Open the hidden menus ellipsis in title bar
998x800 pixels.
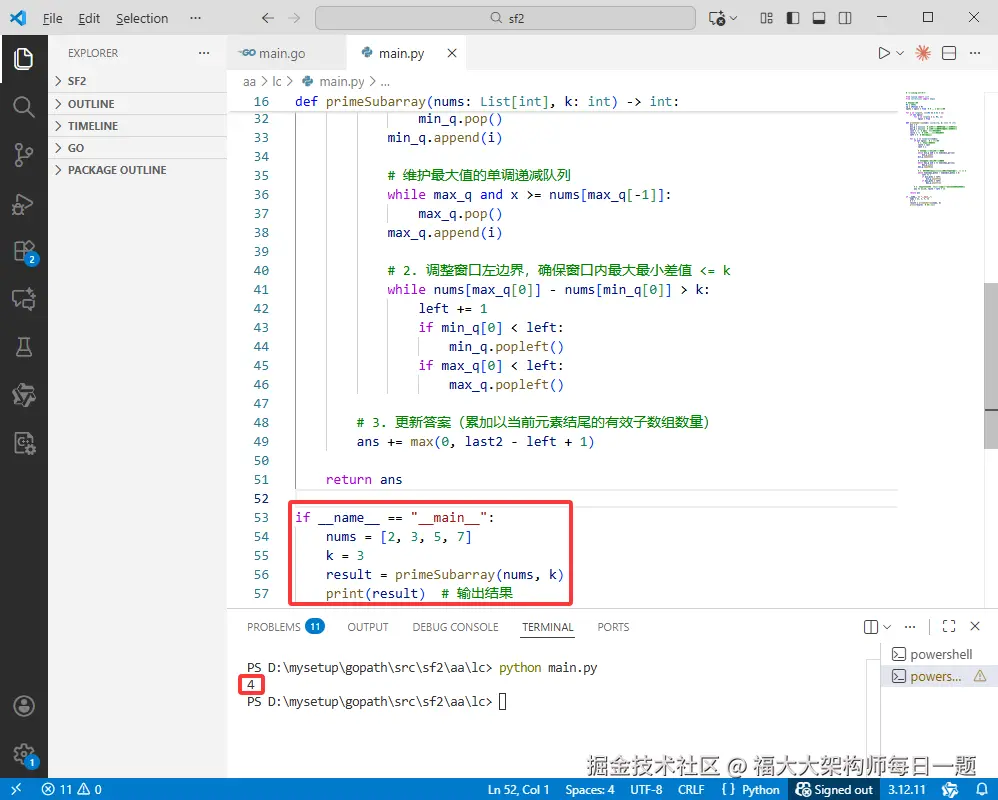pyautogui.click(x=195, y=18)
